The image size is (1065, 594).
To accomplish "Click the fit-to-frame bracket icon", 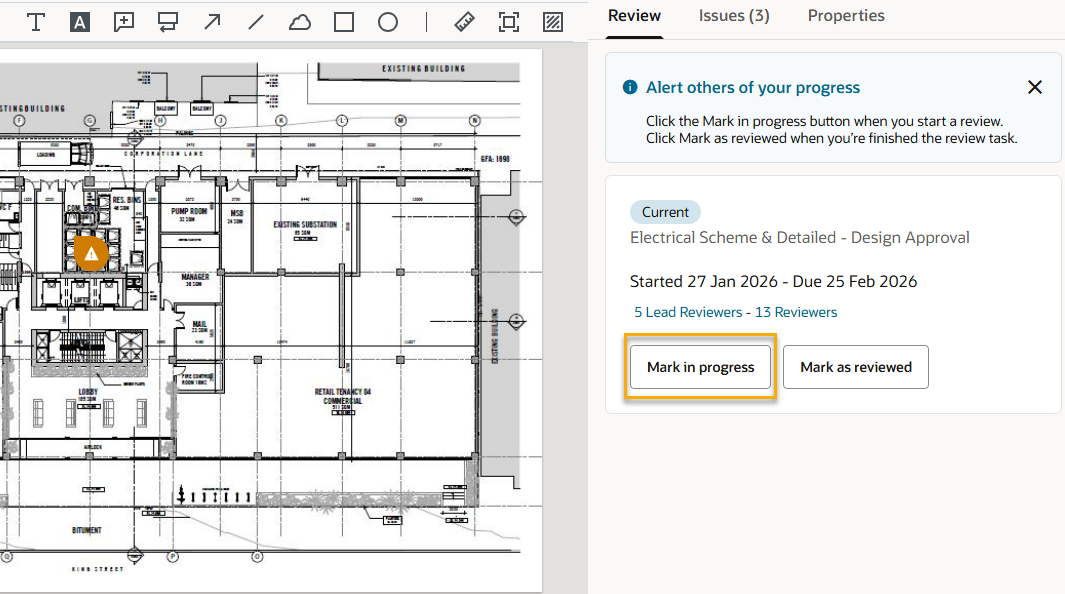I will pos(508,22).
